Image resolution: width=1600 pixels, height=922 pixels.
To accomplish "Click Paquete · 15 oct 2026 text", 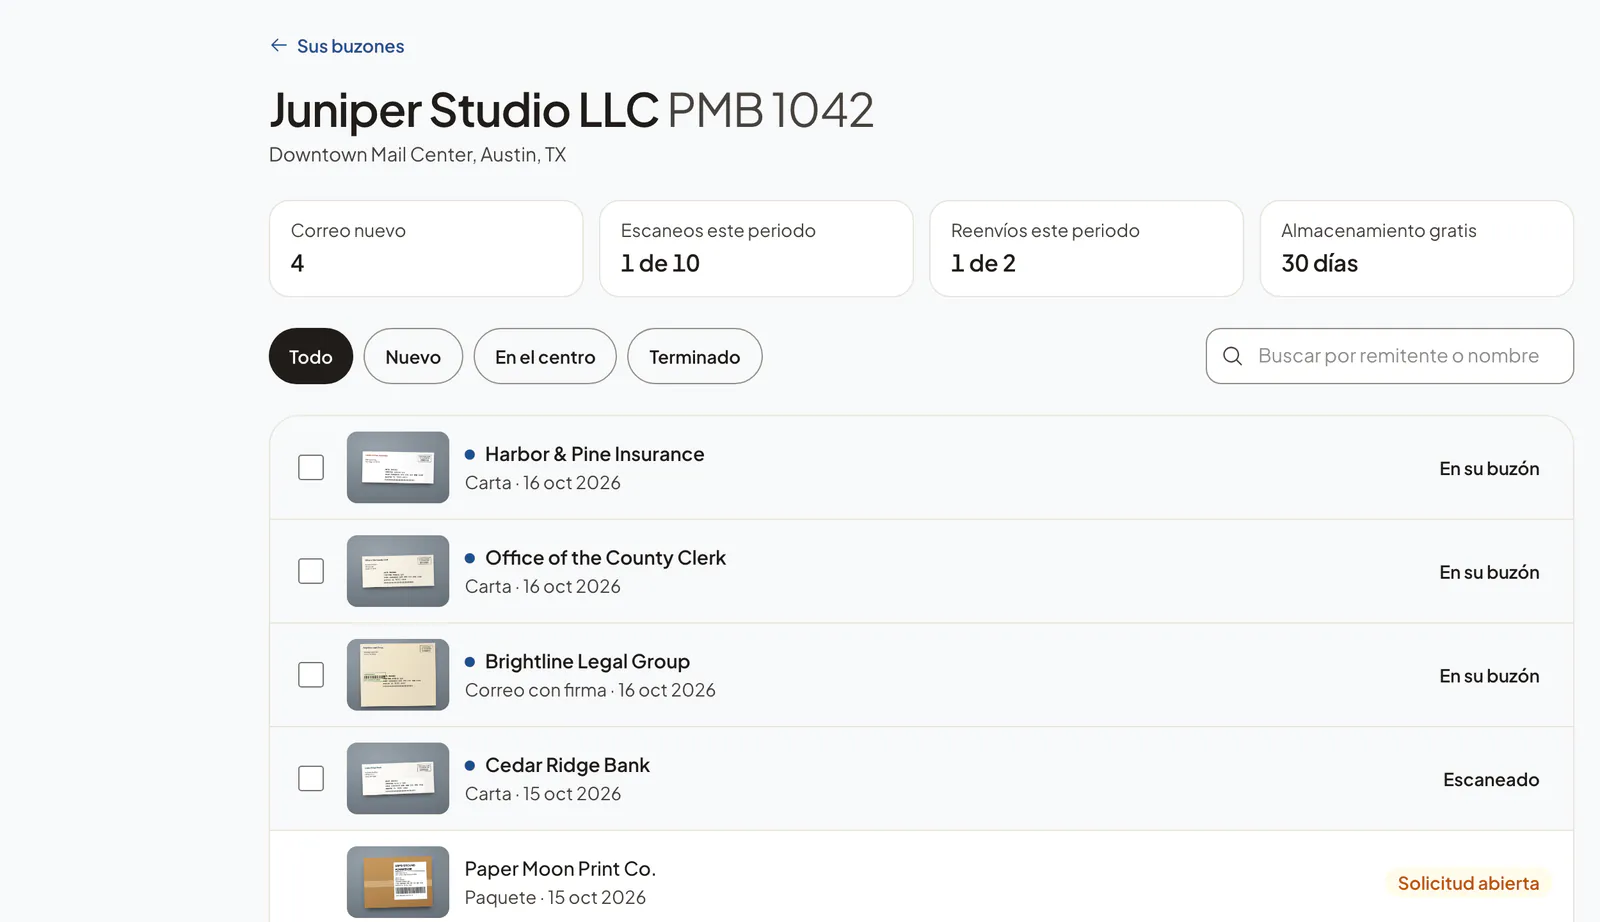I will pos(555,897).
